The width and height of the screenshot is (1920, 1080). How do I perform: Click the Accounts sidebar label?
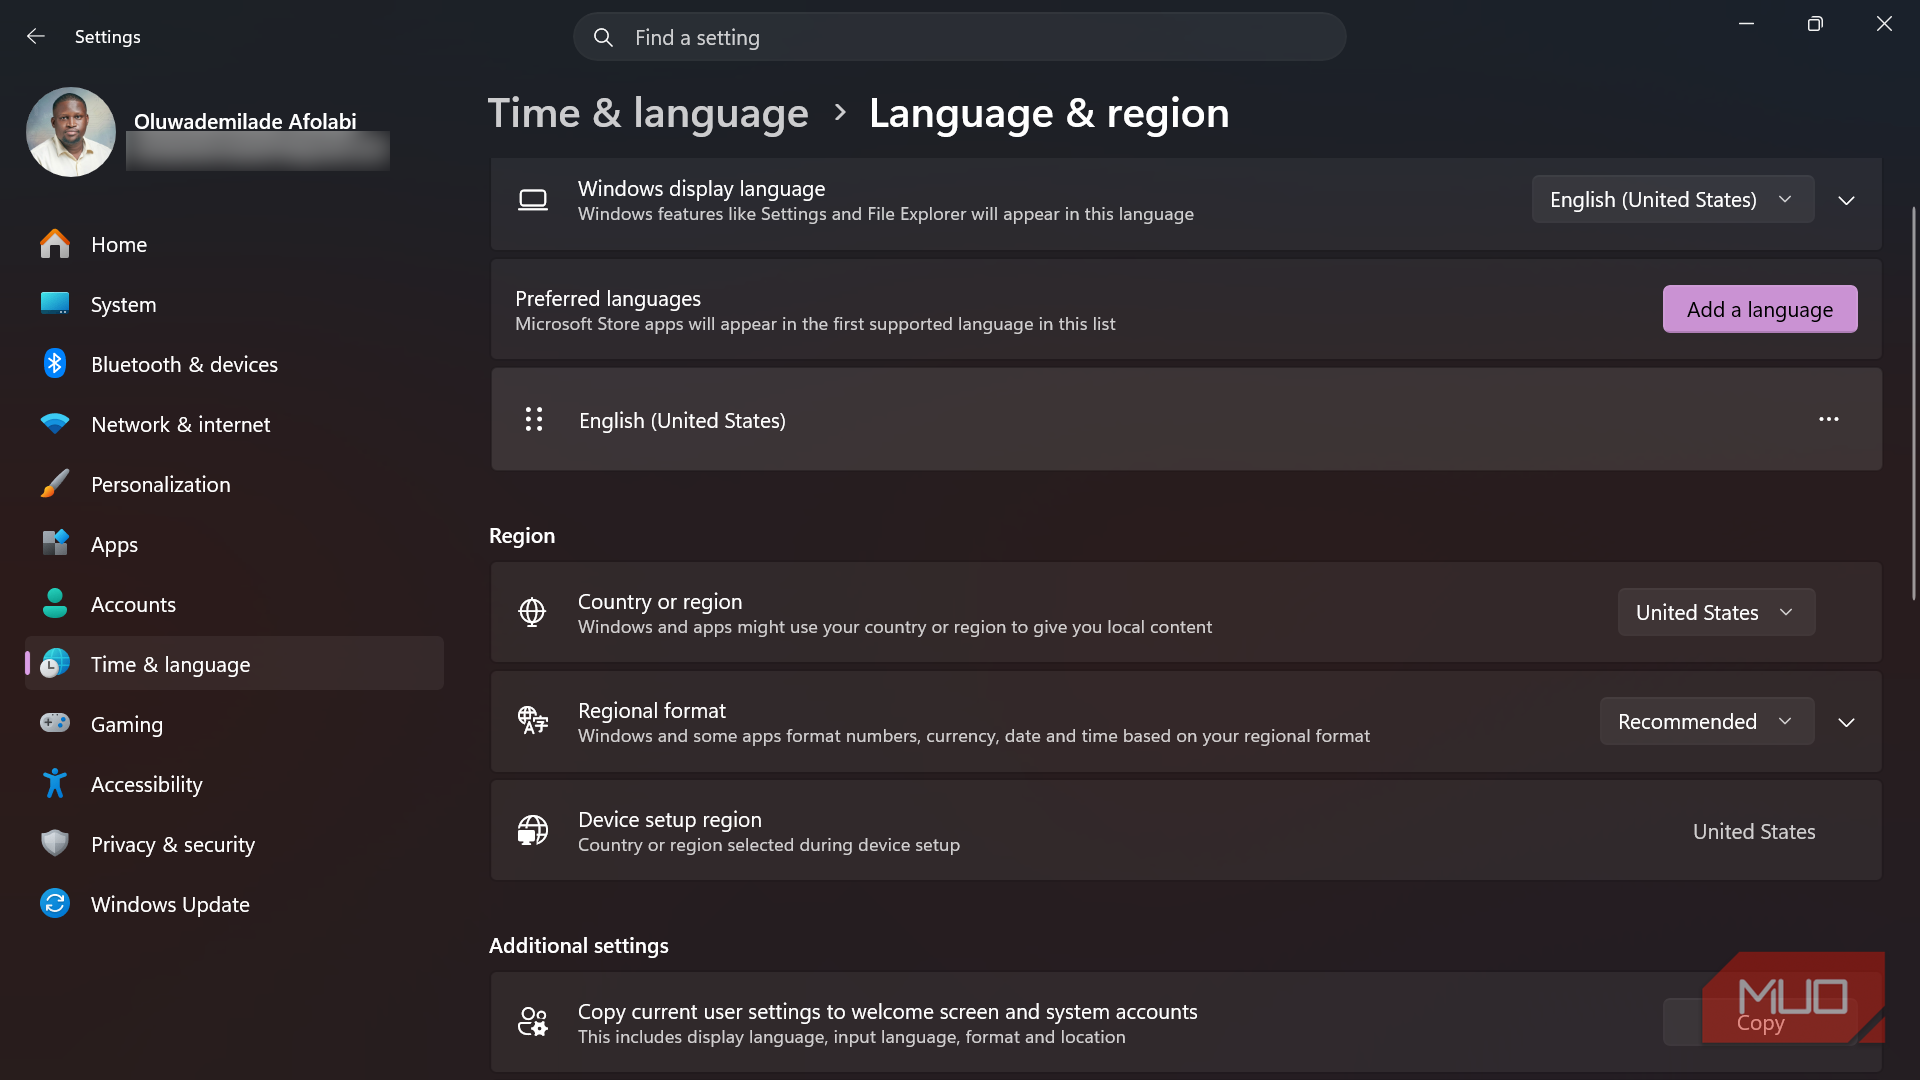[x=133, y=604]
